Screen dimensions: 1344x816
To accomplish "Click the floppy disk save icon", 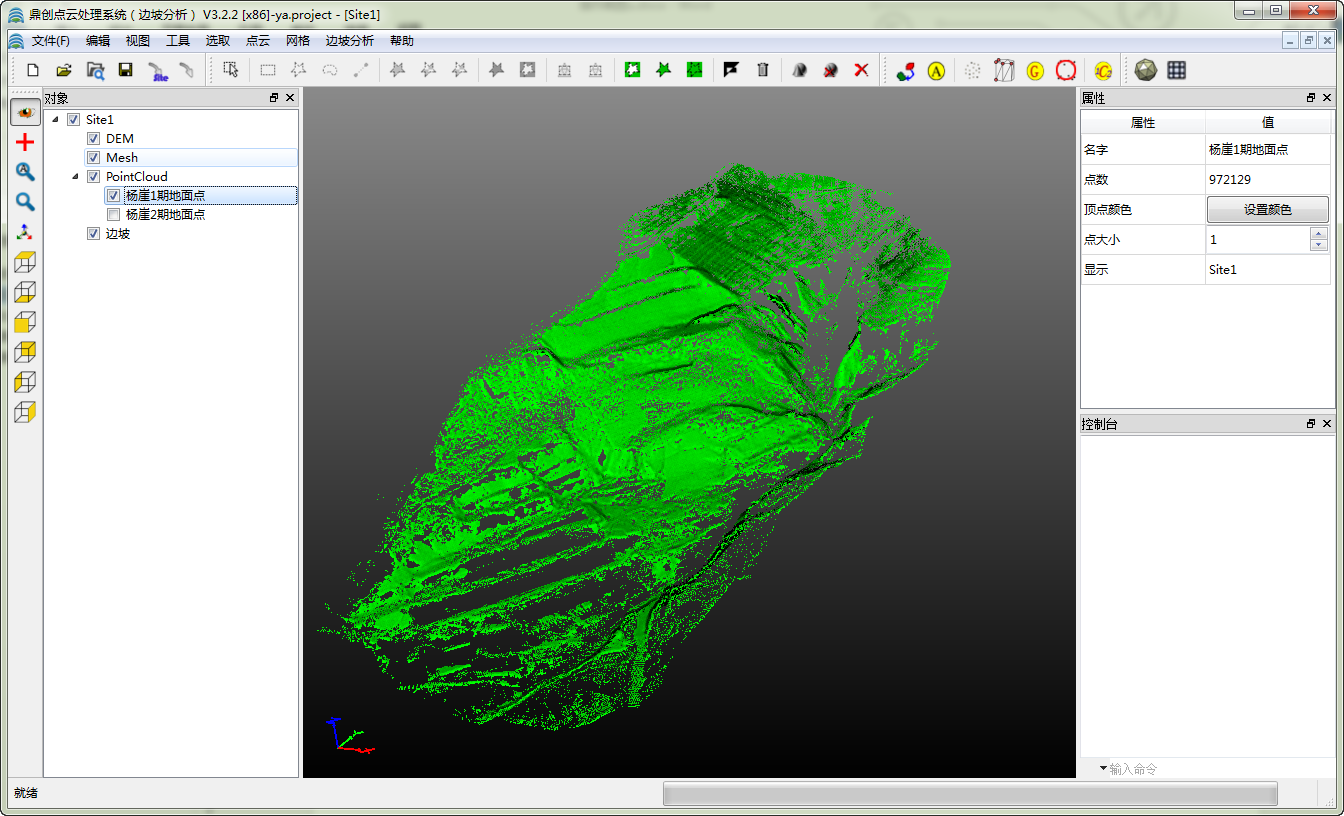I will 125,70.
